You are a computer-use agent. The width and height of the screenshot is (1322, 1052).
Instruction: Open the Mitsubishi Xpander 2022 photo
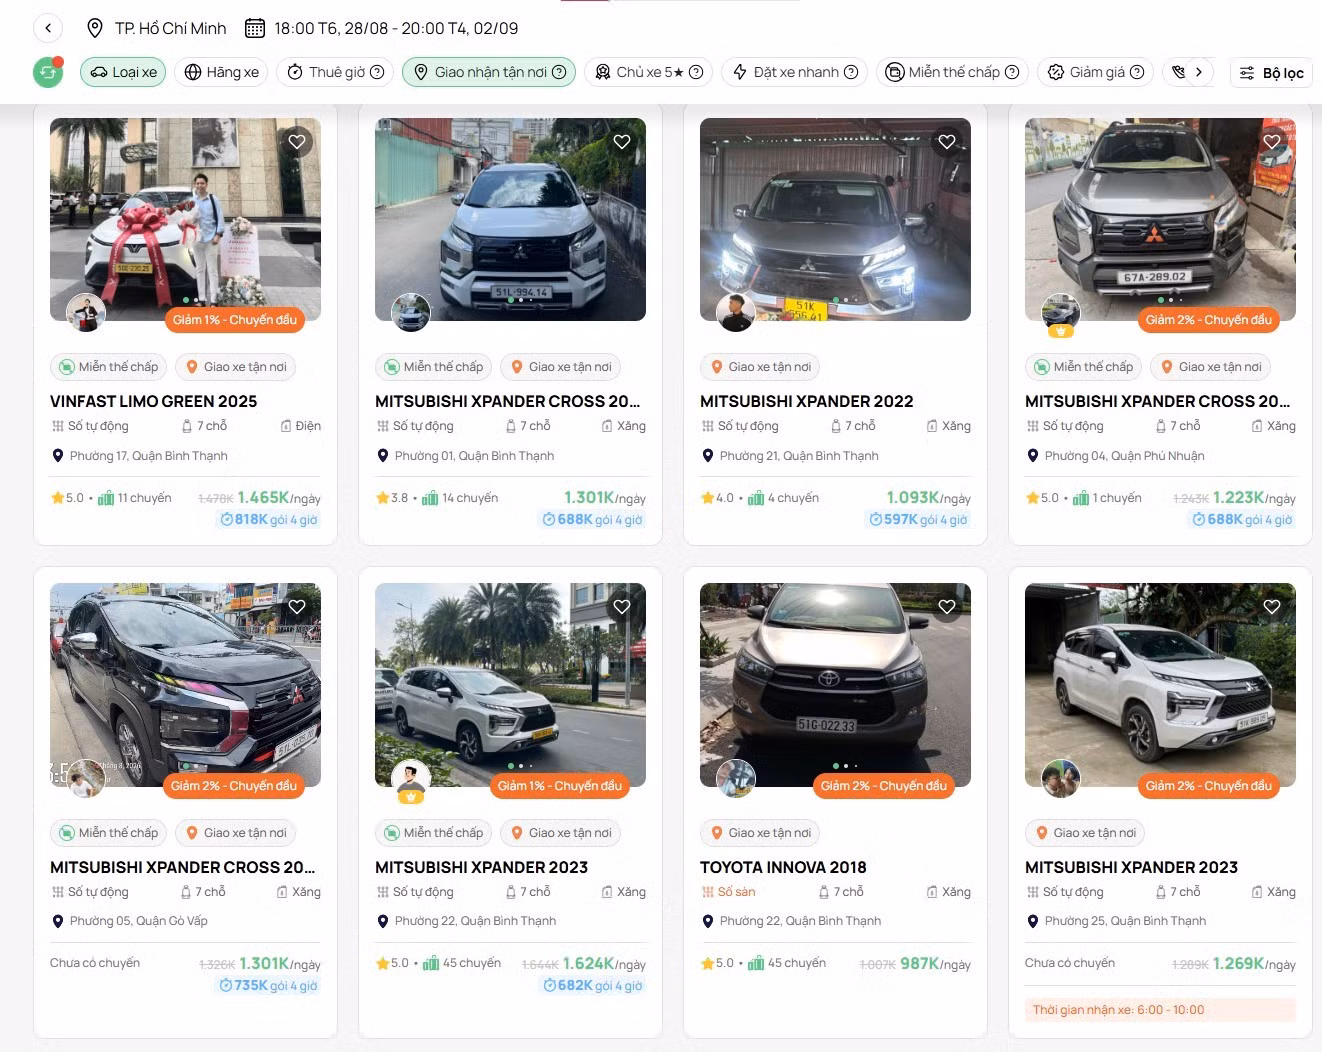835,219
